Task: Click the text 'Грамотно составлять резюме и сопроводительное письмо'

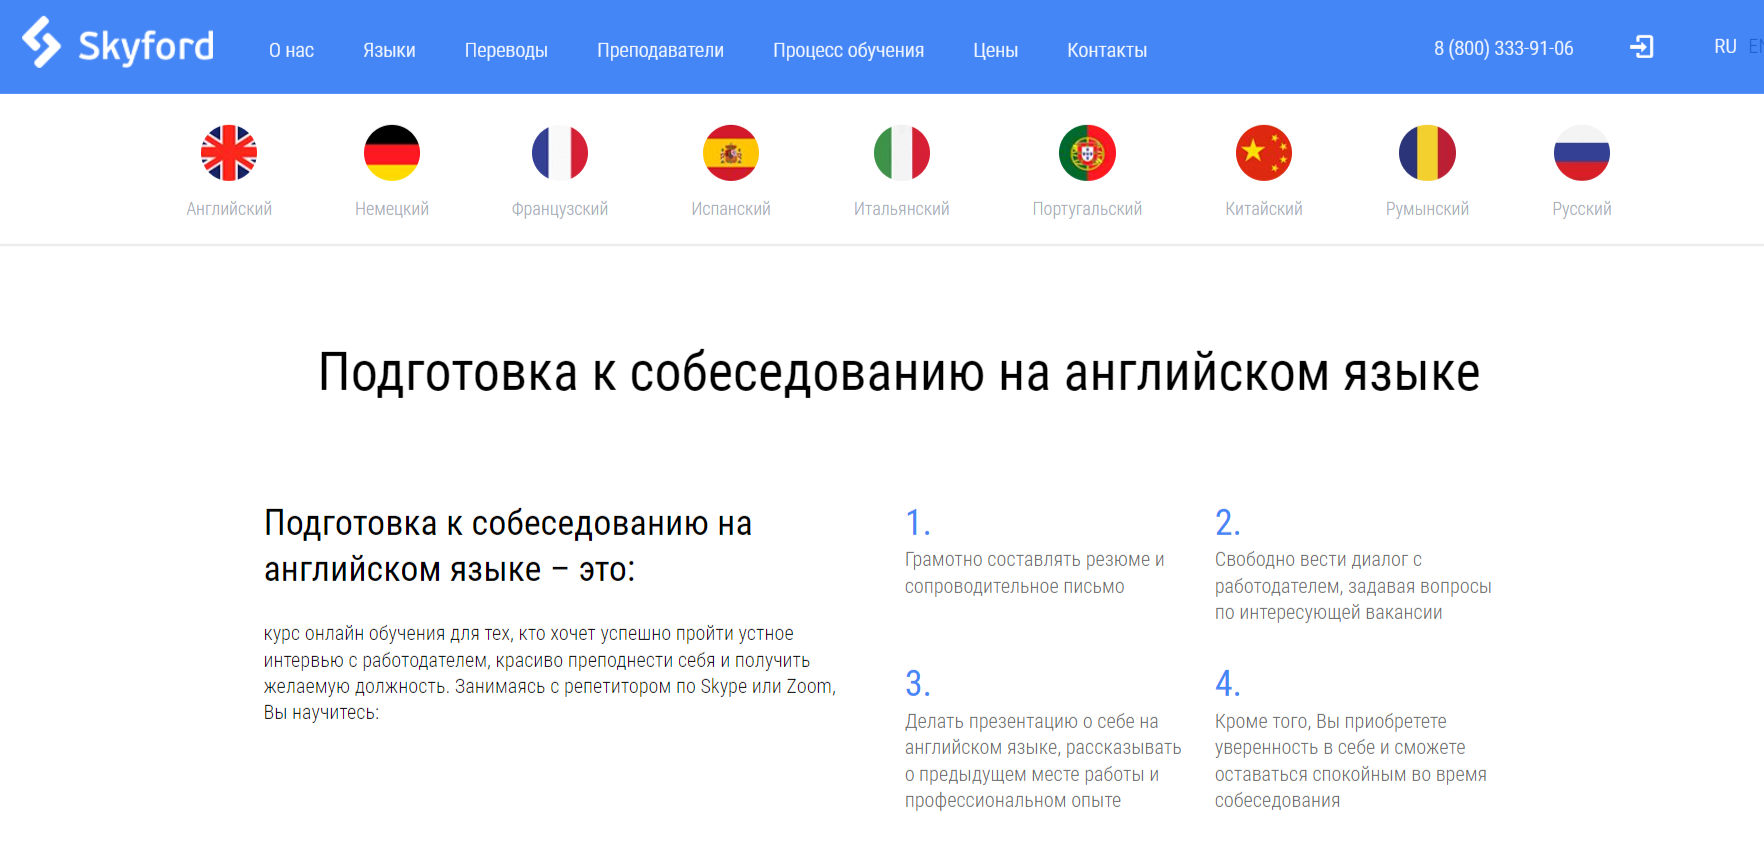Action: pos(1035,573)
